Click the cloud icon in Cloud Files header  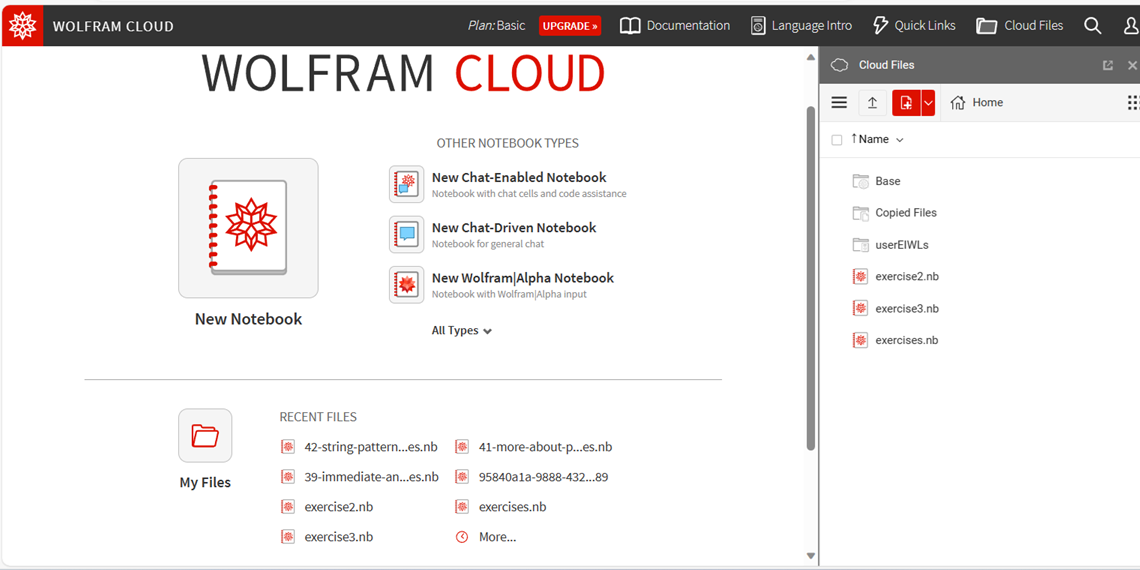coord(839,65)
